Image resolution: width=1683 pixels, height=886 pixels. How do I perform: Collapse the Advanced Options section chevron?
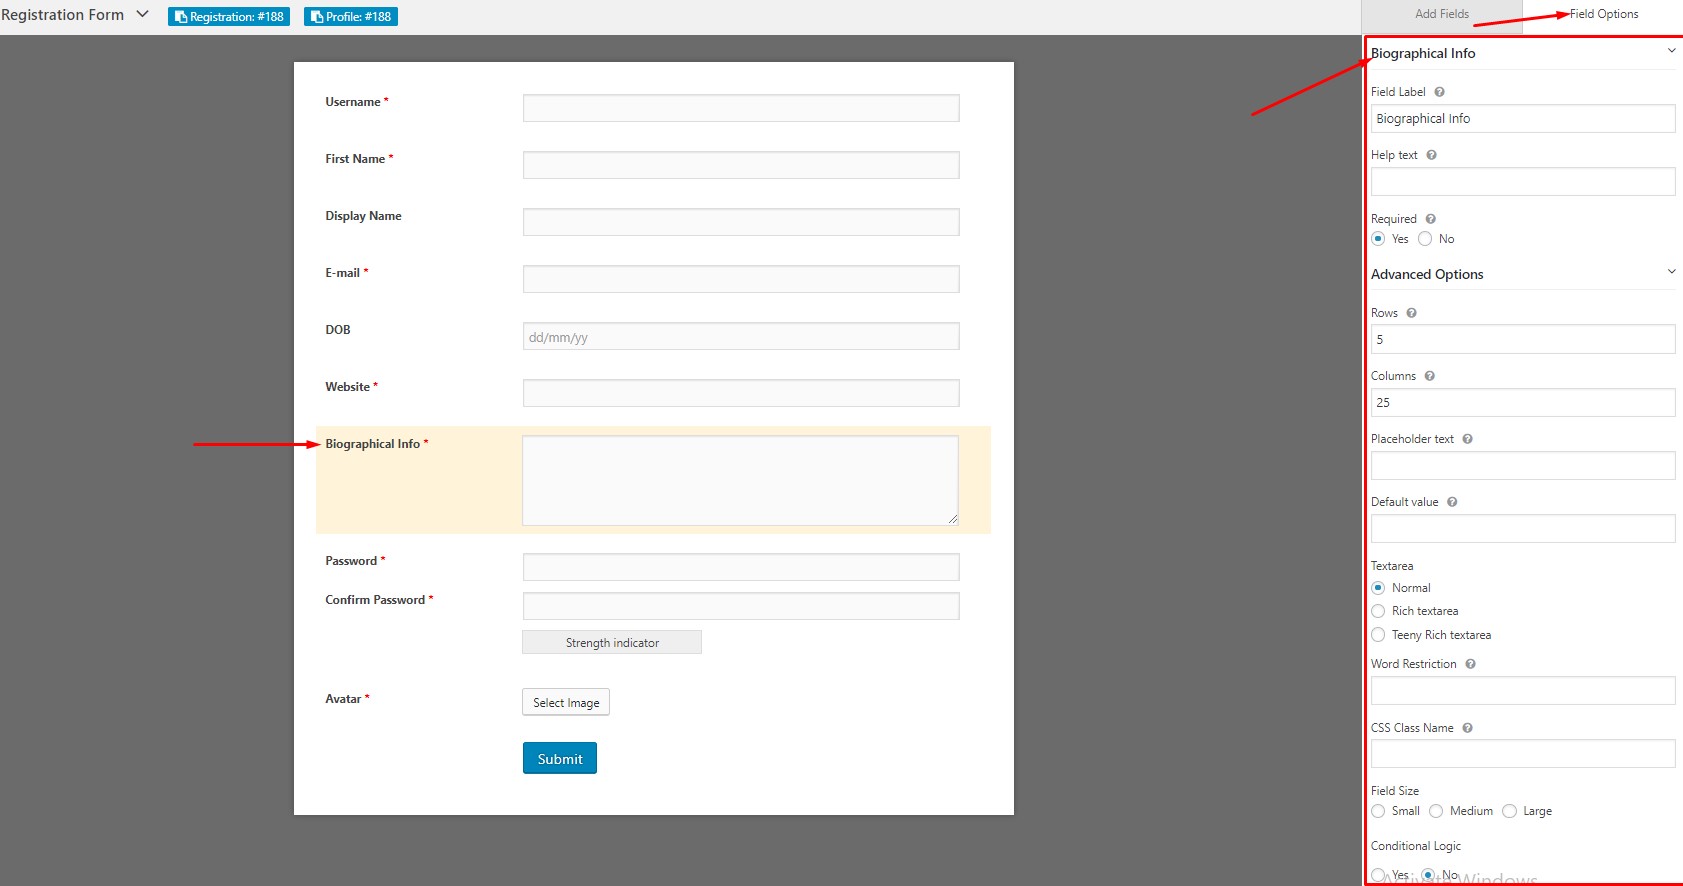tap(1671, 272)
